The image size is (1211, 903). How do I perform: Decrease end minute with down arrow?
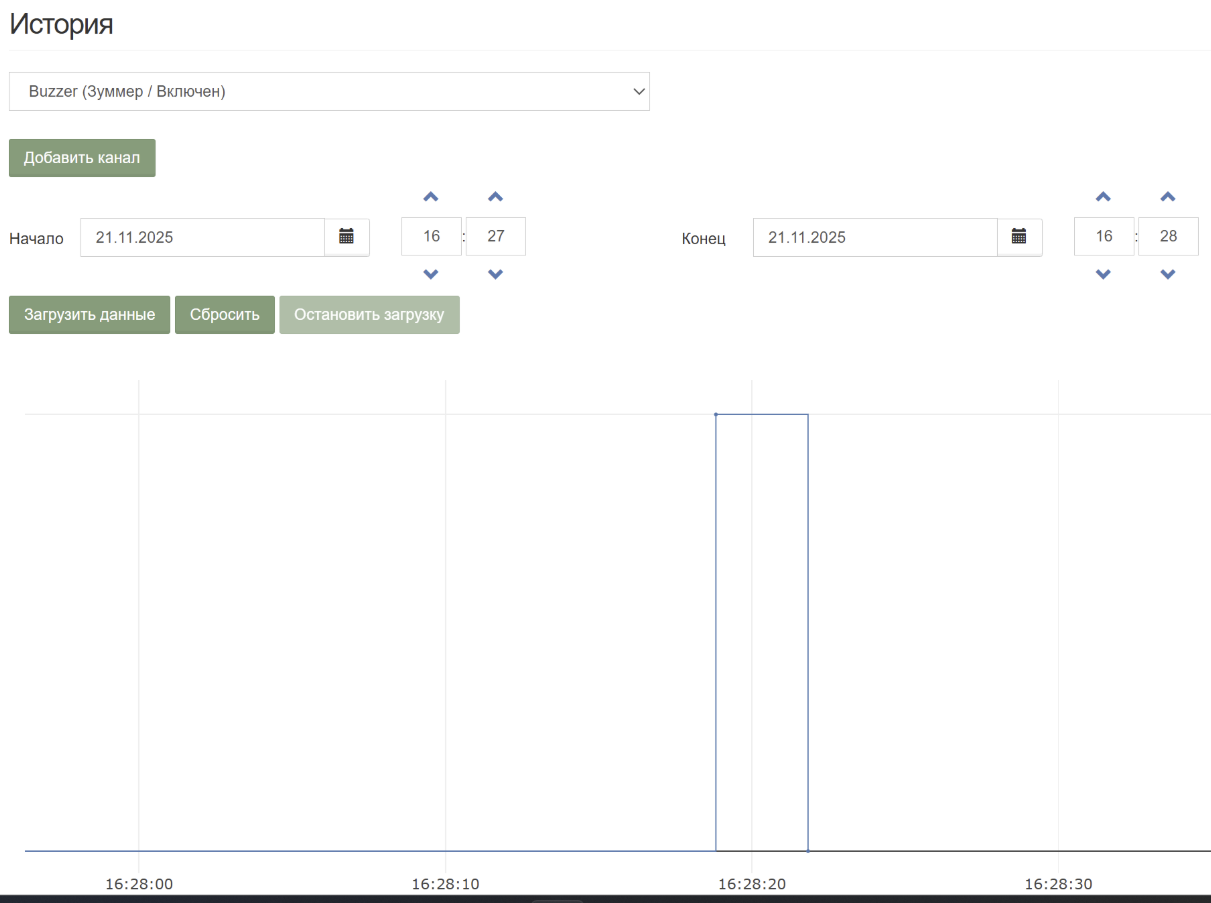click(x=1168, y=274)
